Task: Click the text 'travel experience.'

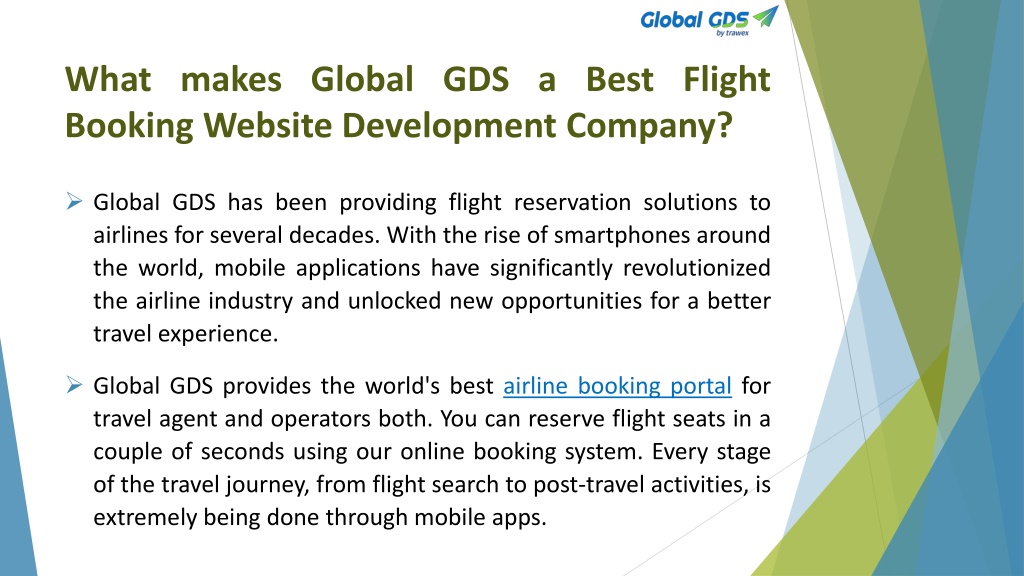Action: pyautogui.click(x=185, y=334)
